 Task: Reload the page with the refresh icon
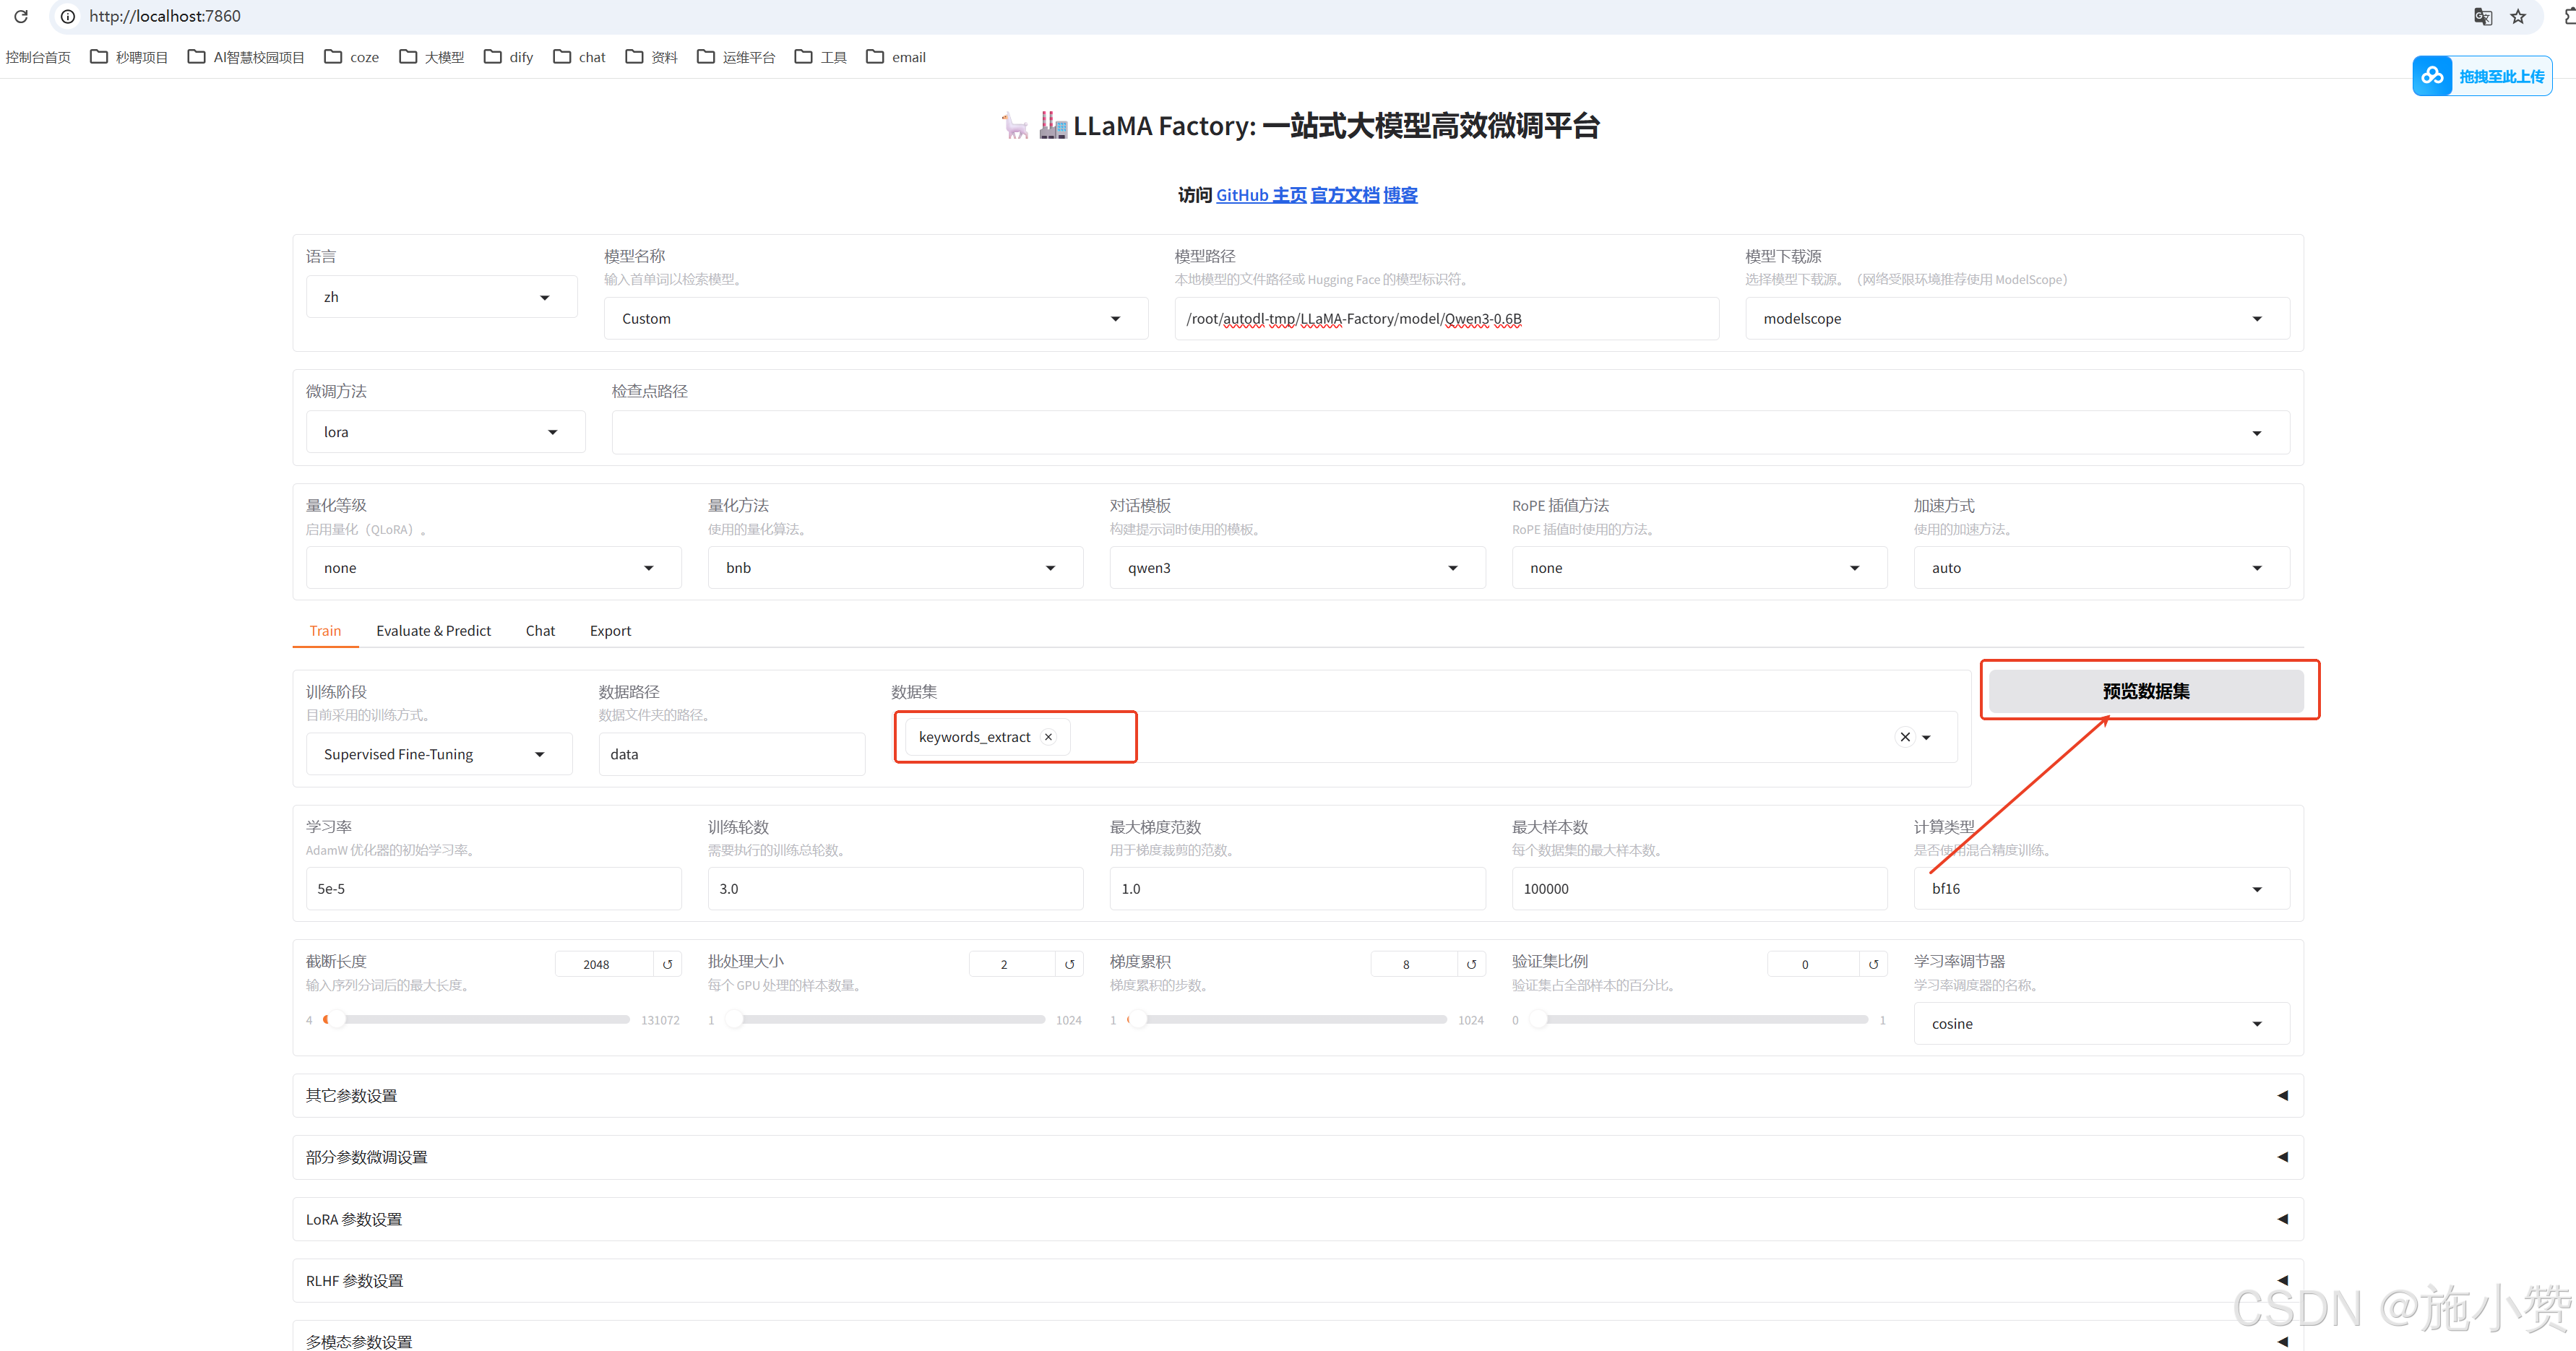point(21,16)
